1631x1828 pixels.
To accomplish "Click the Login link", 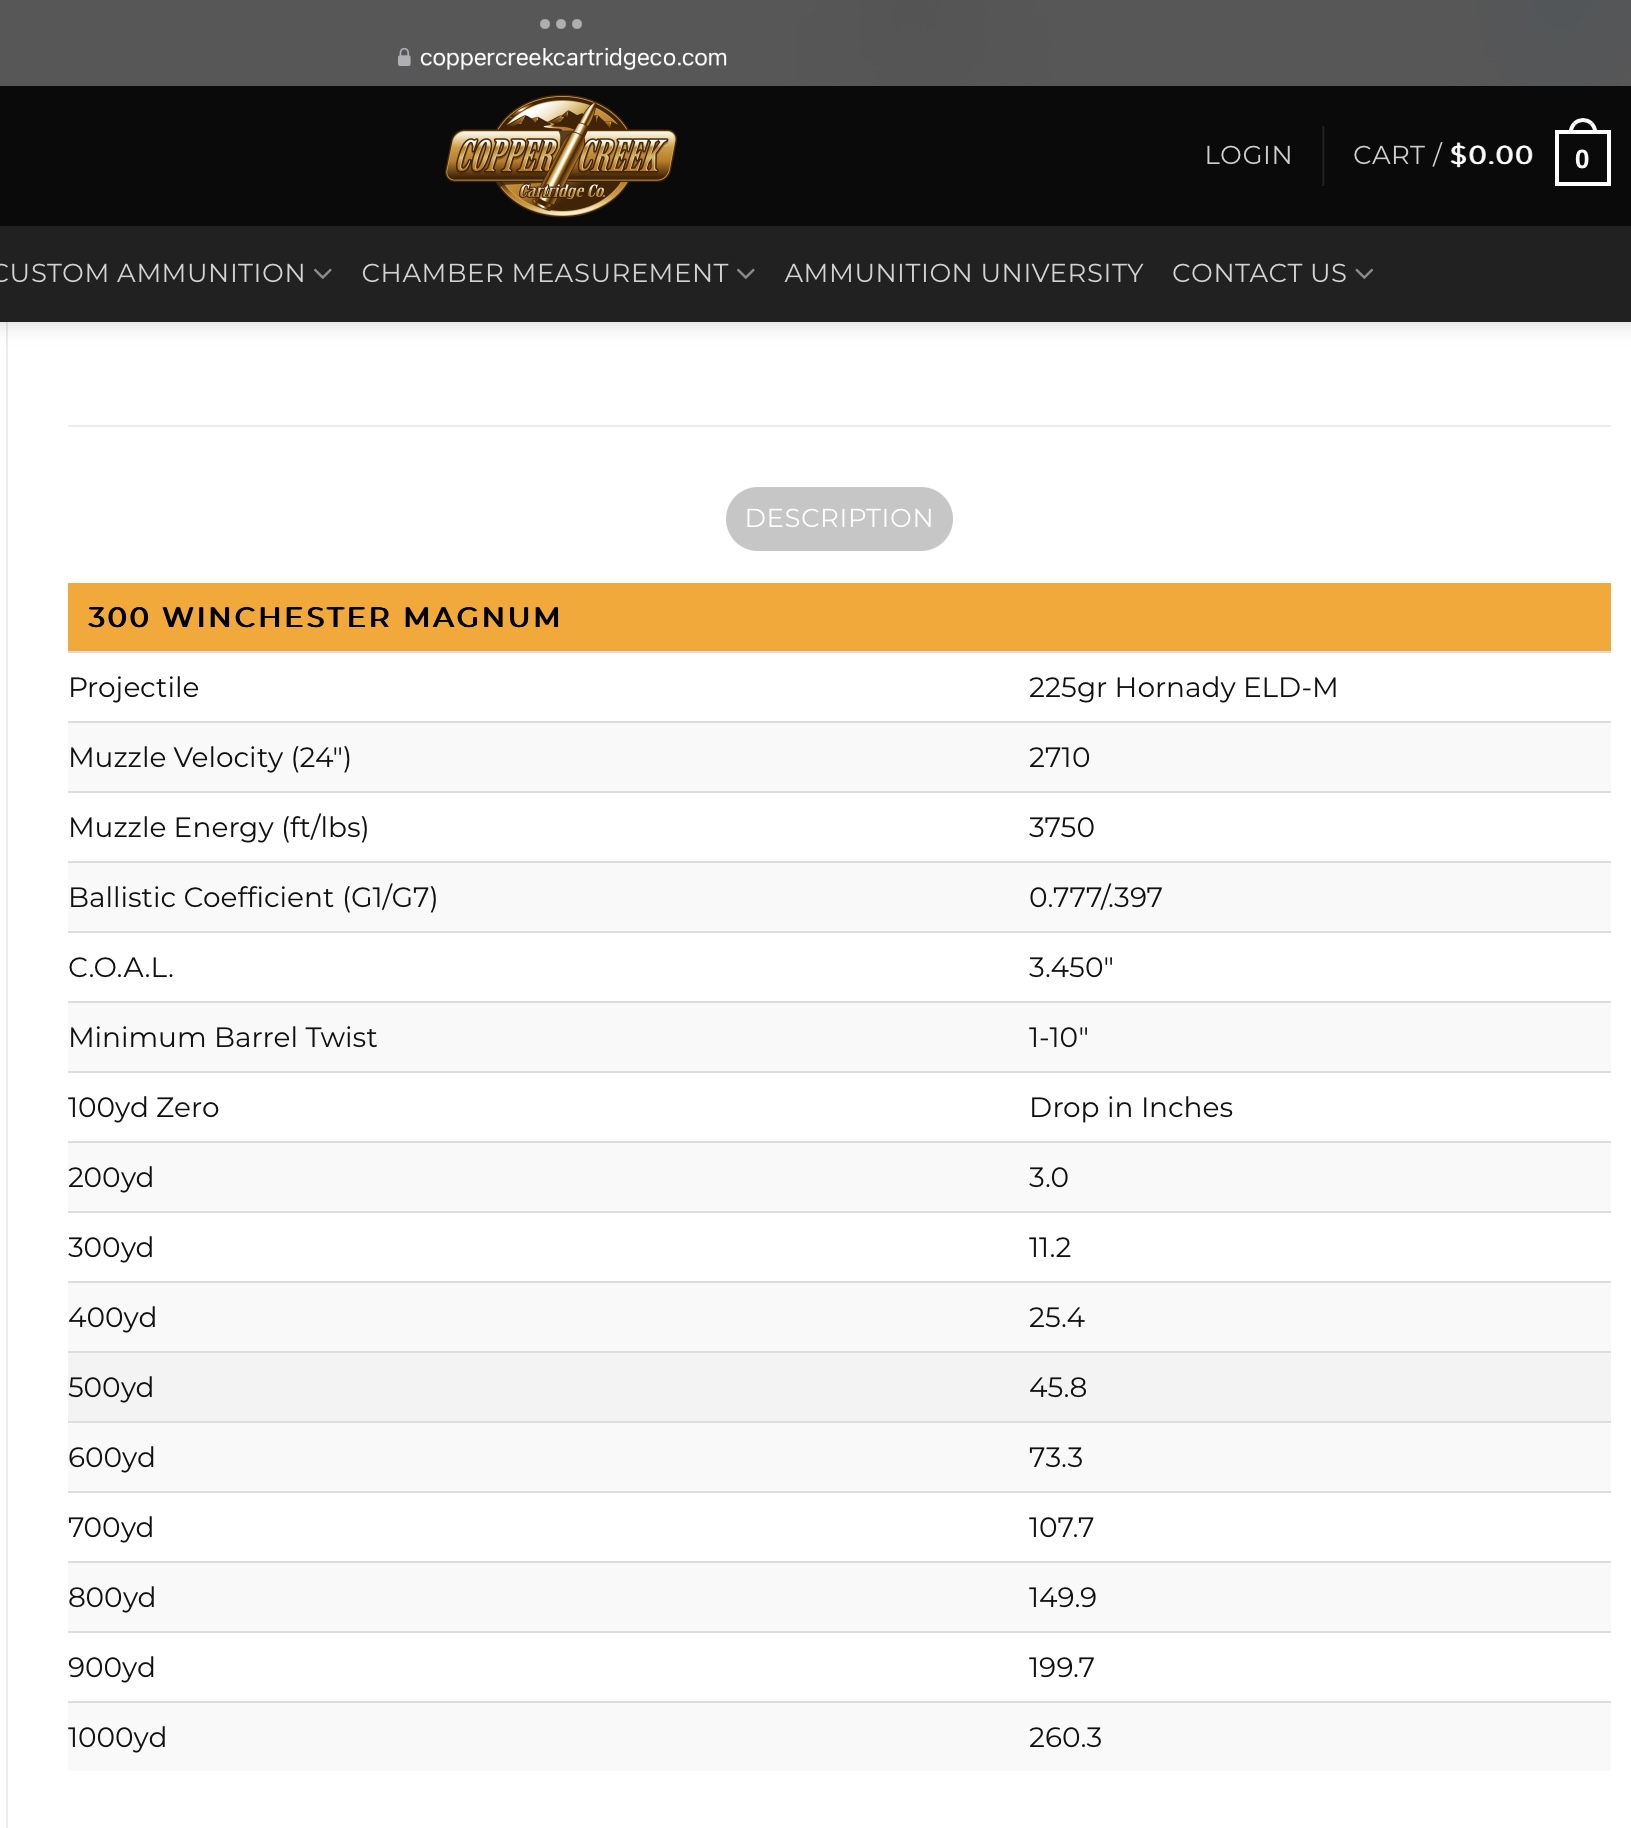I will pos(1248,155).
